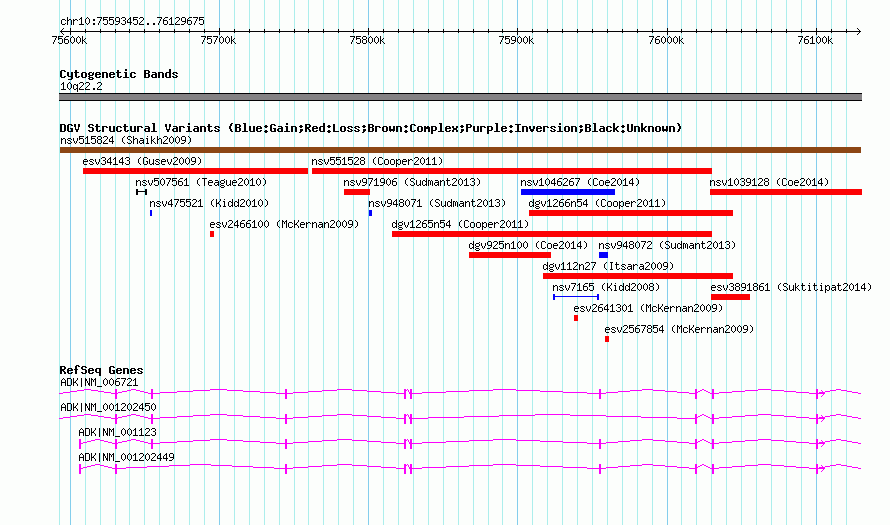
Task: Select the red esv3891861 loss bar
Action: coord(730,297)
